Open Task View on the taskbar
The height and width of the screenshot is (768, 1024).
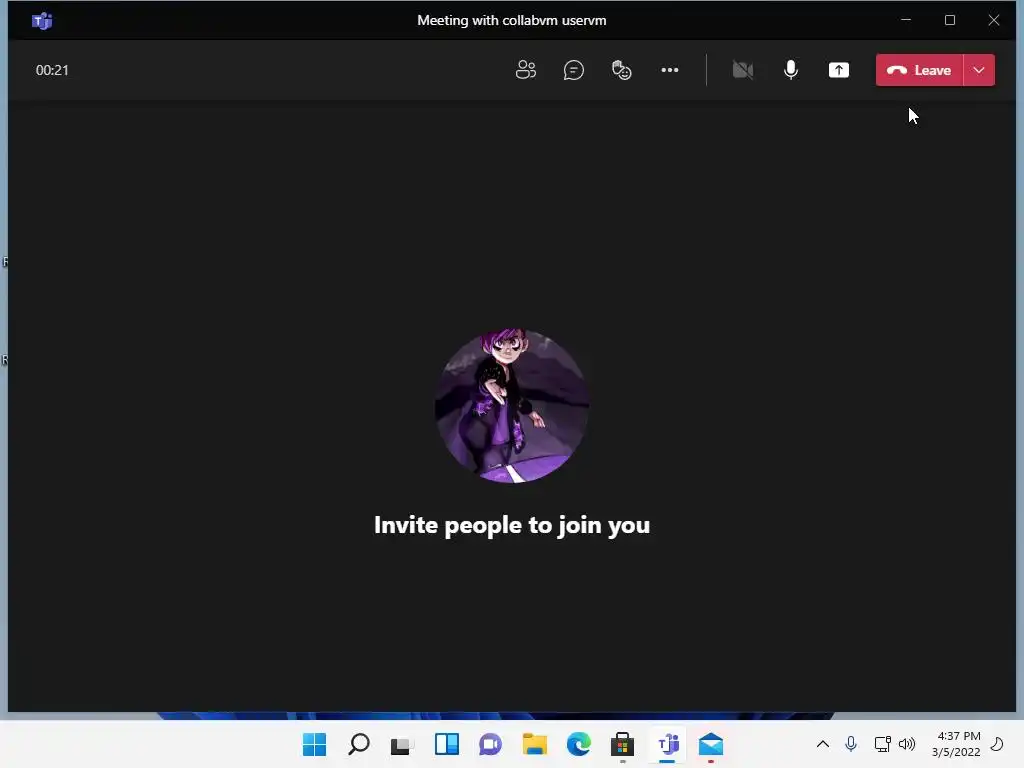[402, 744]
